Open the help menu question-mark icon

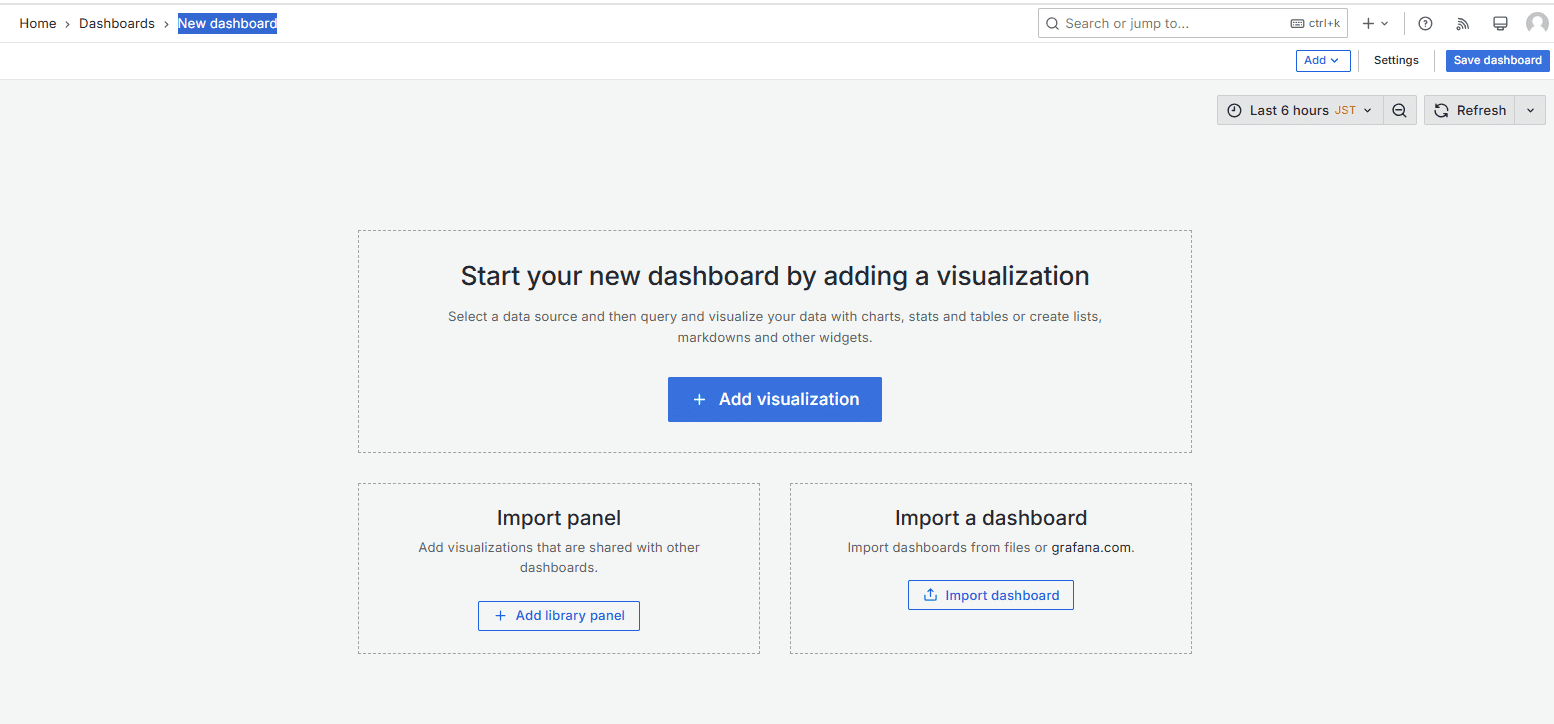pyautogui.click(x=1425, y=24)
